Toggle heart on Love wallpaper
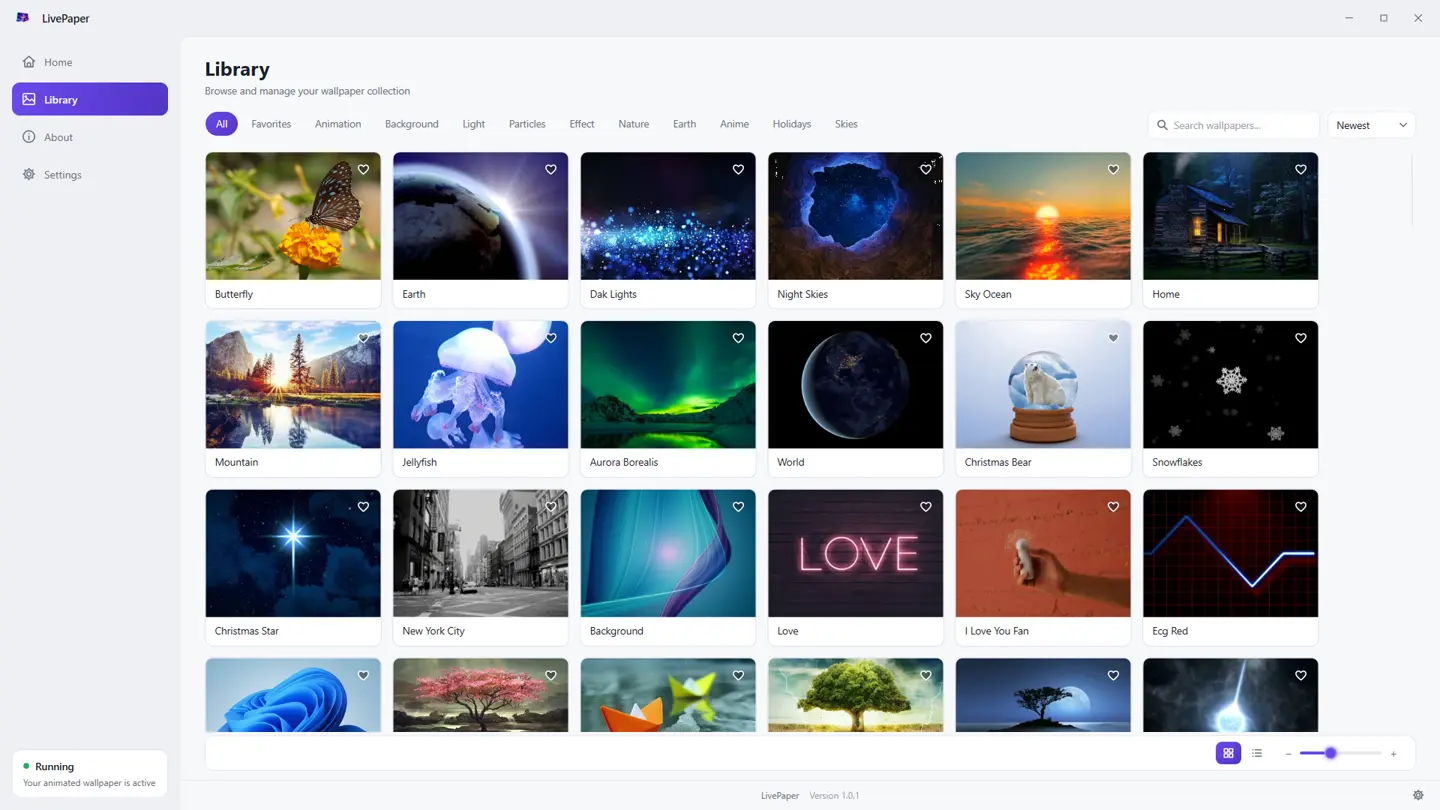The height and width of the screenshot is (810, 1440). [x=926, y=507]
